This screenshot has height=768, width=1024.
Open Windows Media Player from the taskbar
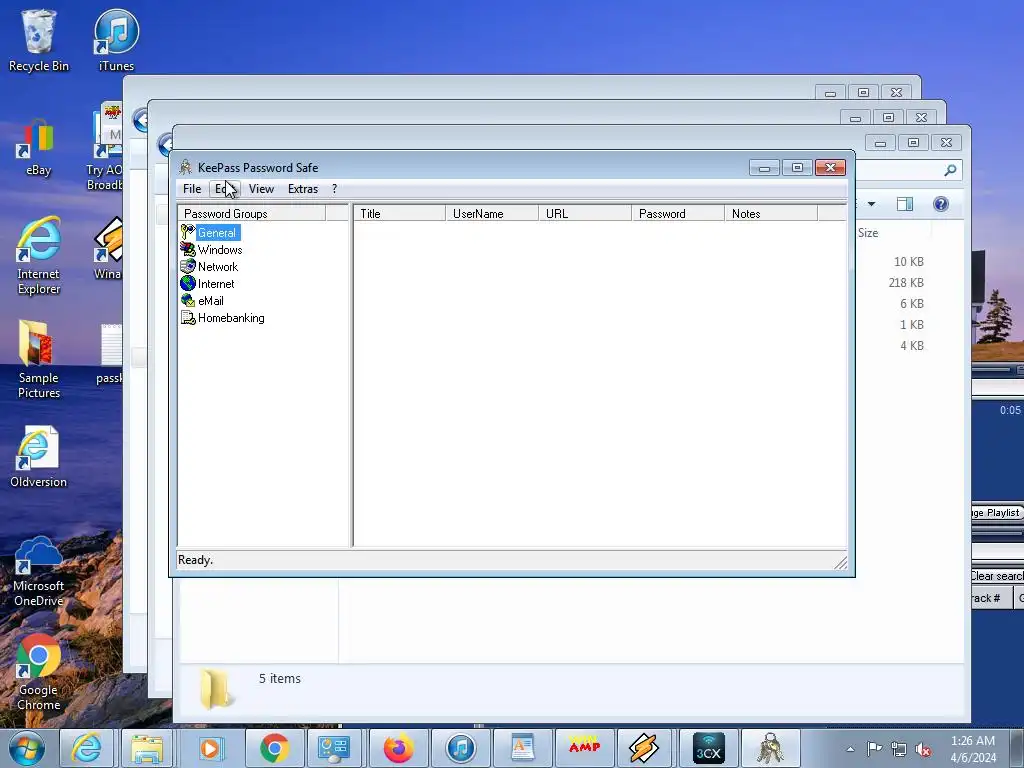pyautogui.click(x=210, y=748)
